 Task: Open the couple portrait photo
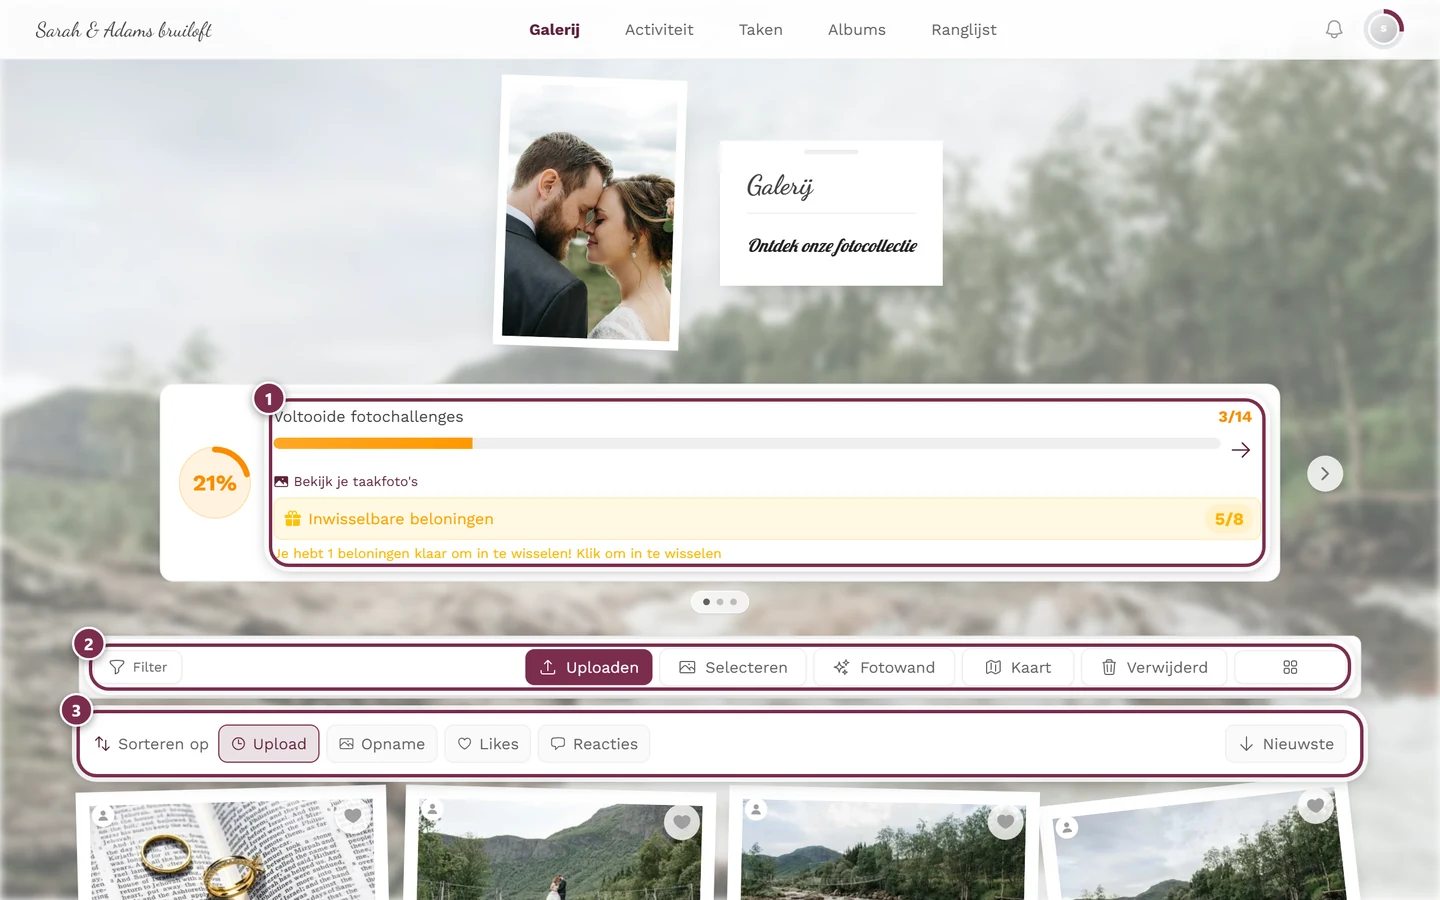click(590, 213)
